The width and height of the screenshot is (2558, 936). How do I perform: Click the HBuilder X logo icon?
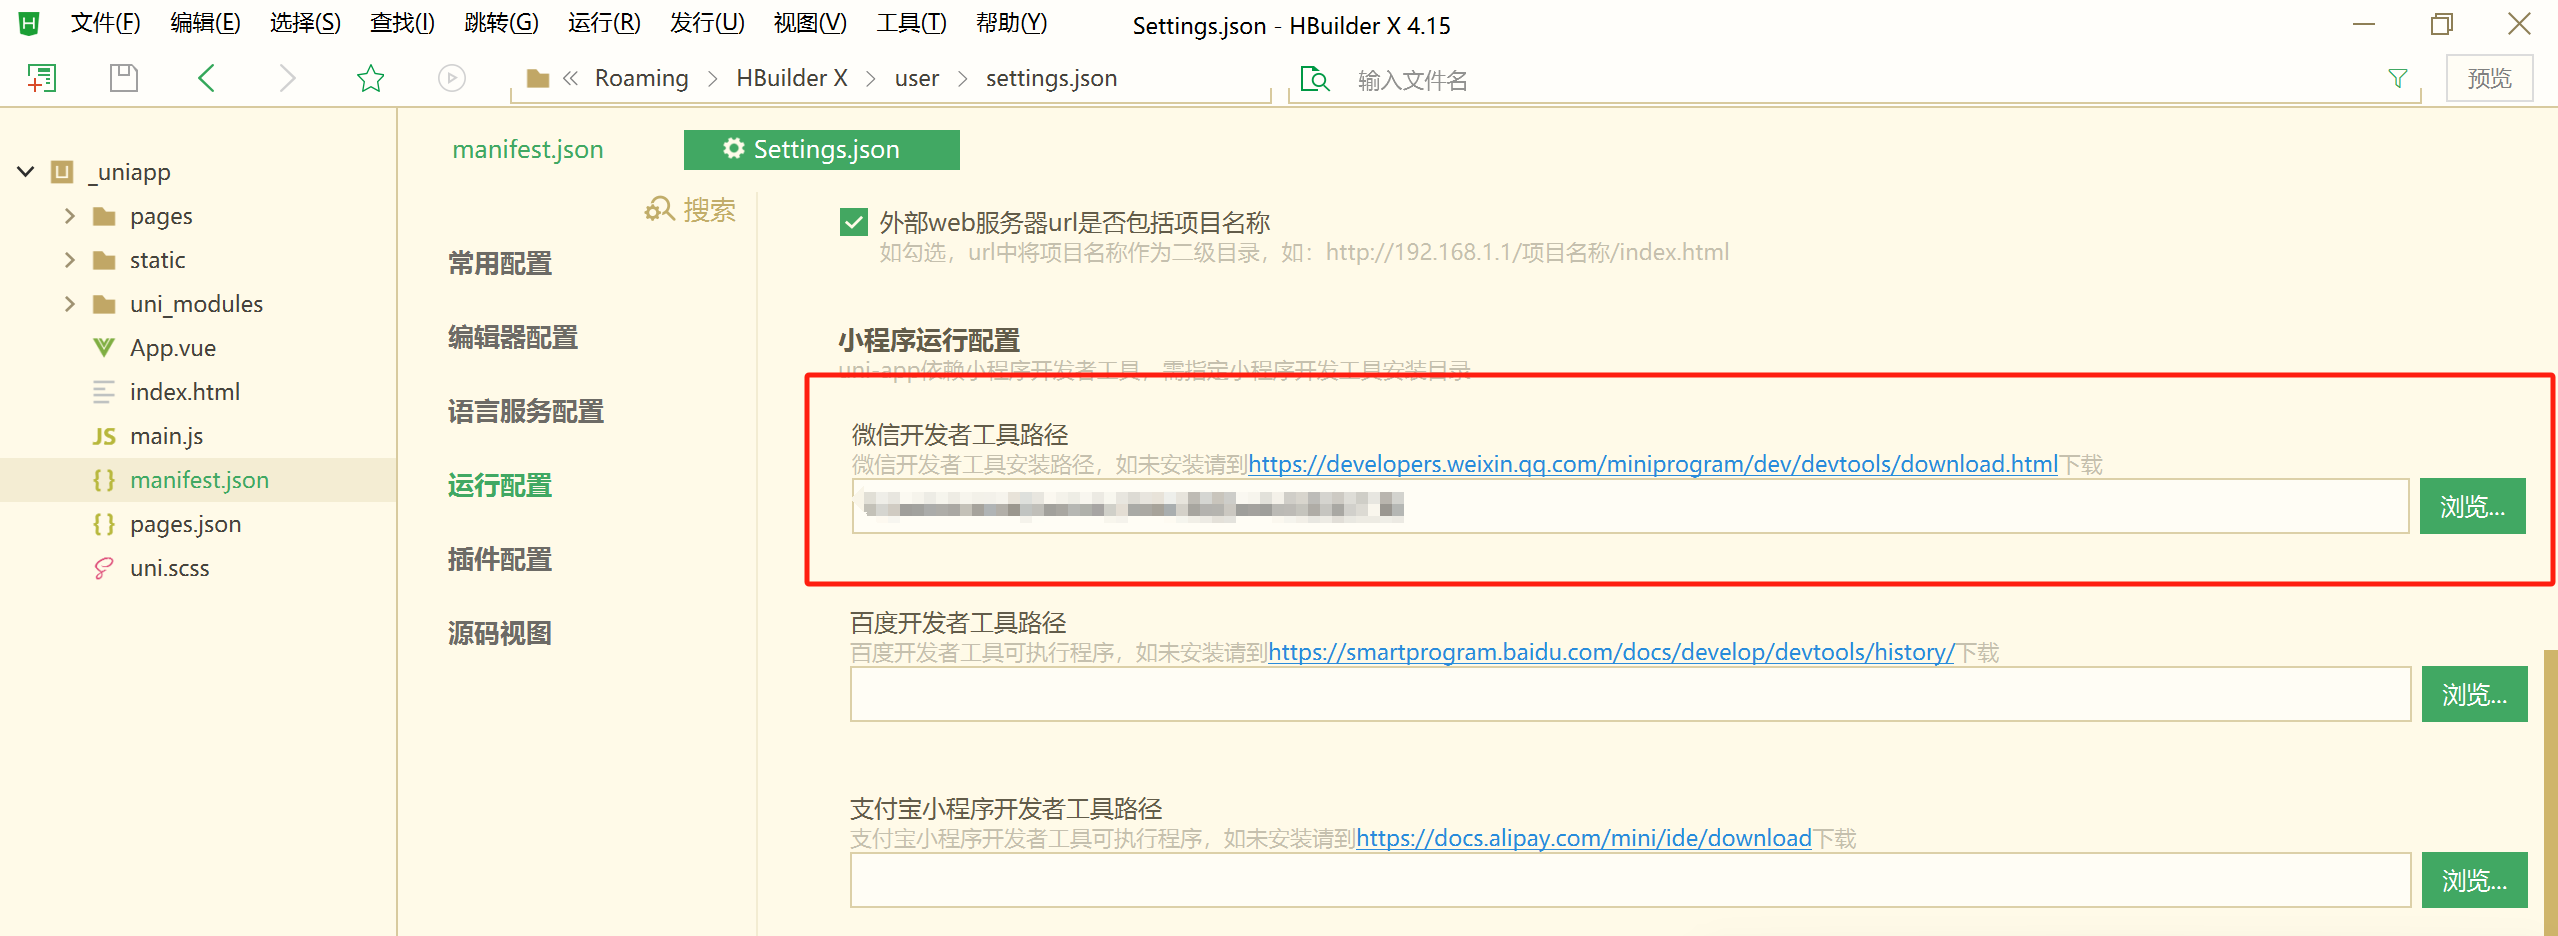(x=29, y=23)
